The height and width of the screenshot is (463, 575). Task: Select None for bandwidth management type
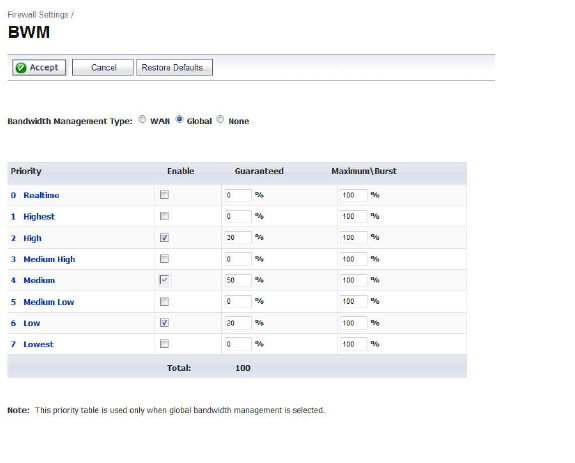[220, 120]
